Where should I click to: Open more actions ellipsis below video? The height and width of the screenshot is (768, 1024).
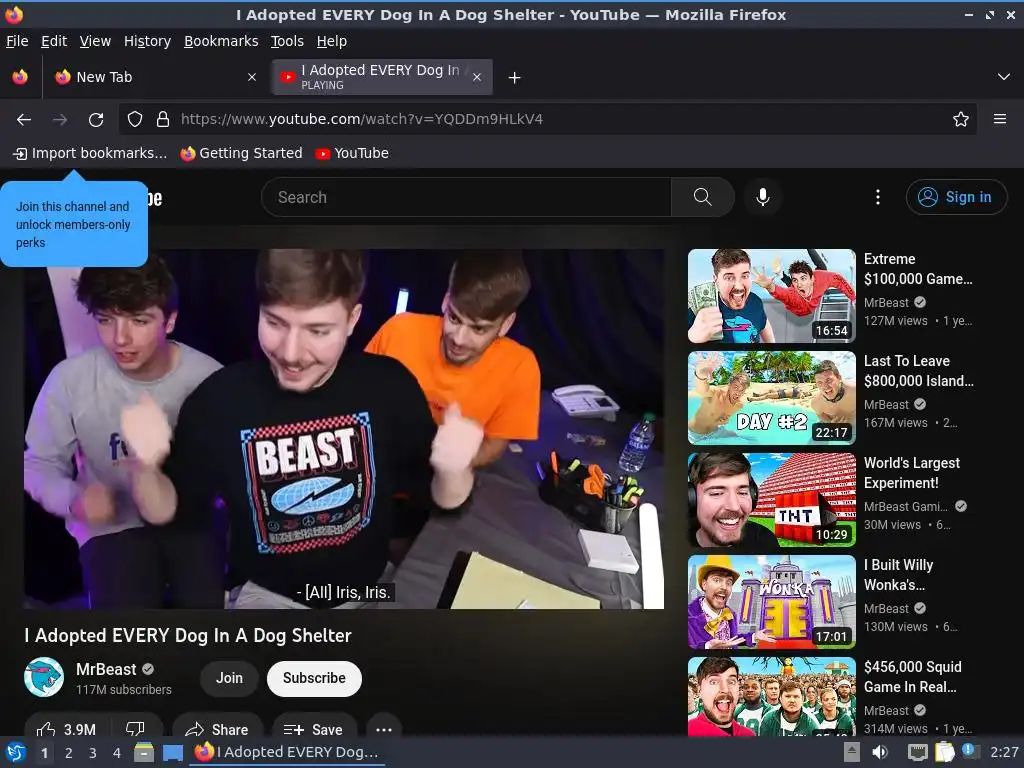(384, 729)
